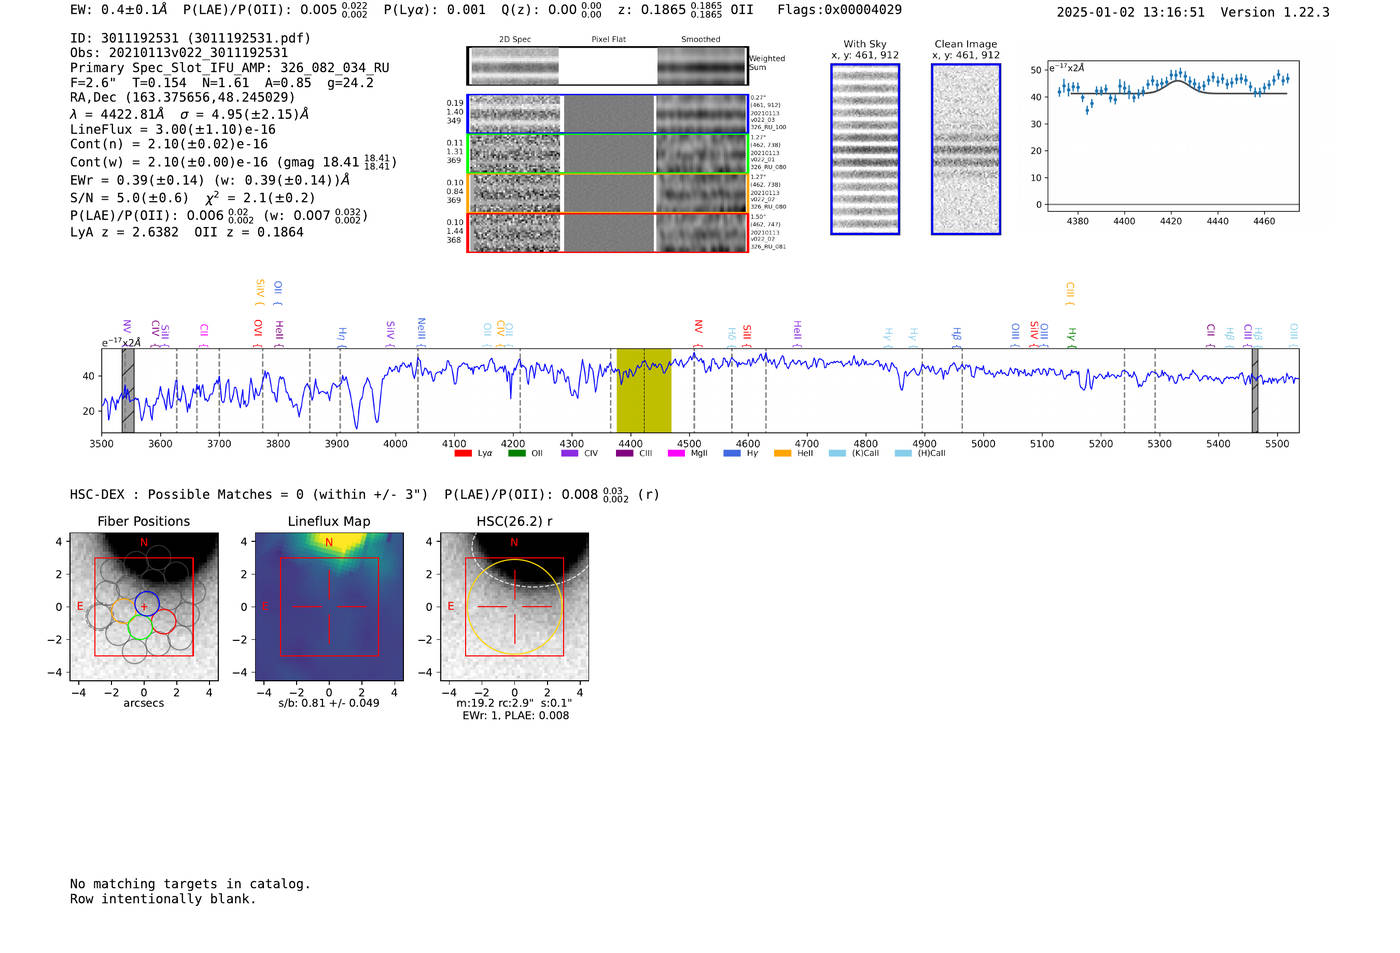This screenshot has width=1400, height=953.
Task: Click the No matching targets in catalog text
Action: pos(190,884)
